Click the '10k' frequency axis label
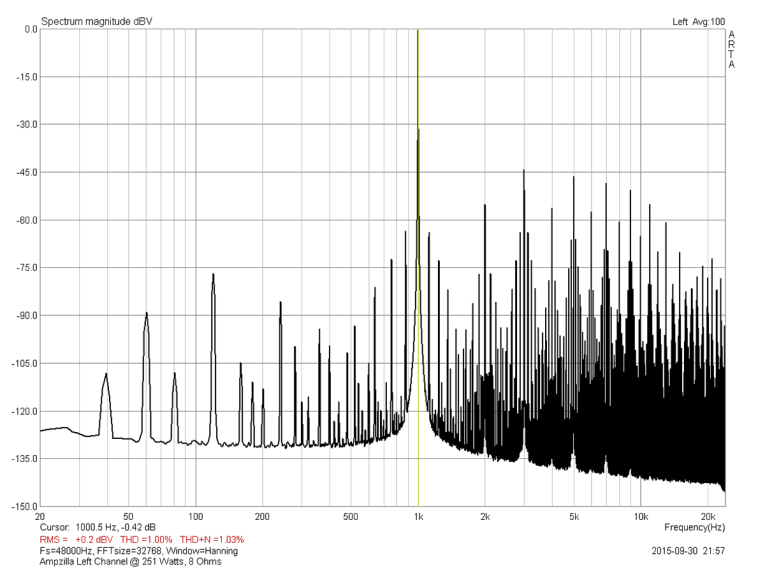The height and width of the screenshot is (569, 765). [x=641, y=516]
